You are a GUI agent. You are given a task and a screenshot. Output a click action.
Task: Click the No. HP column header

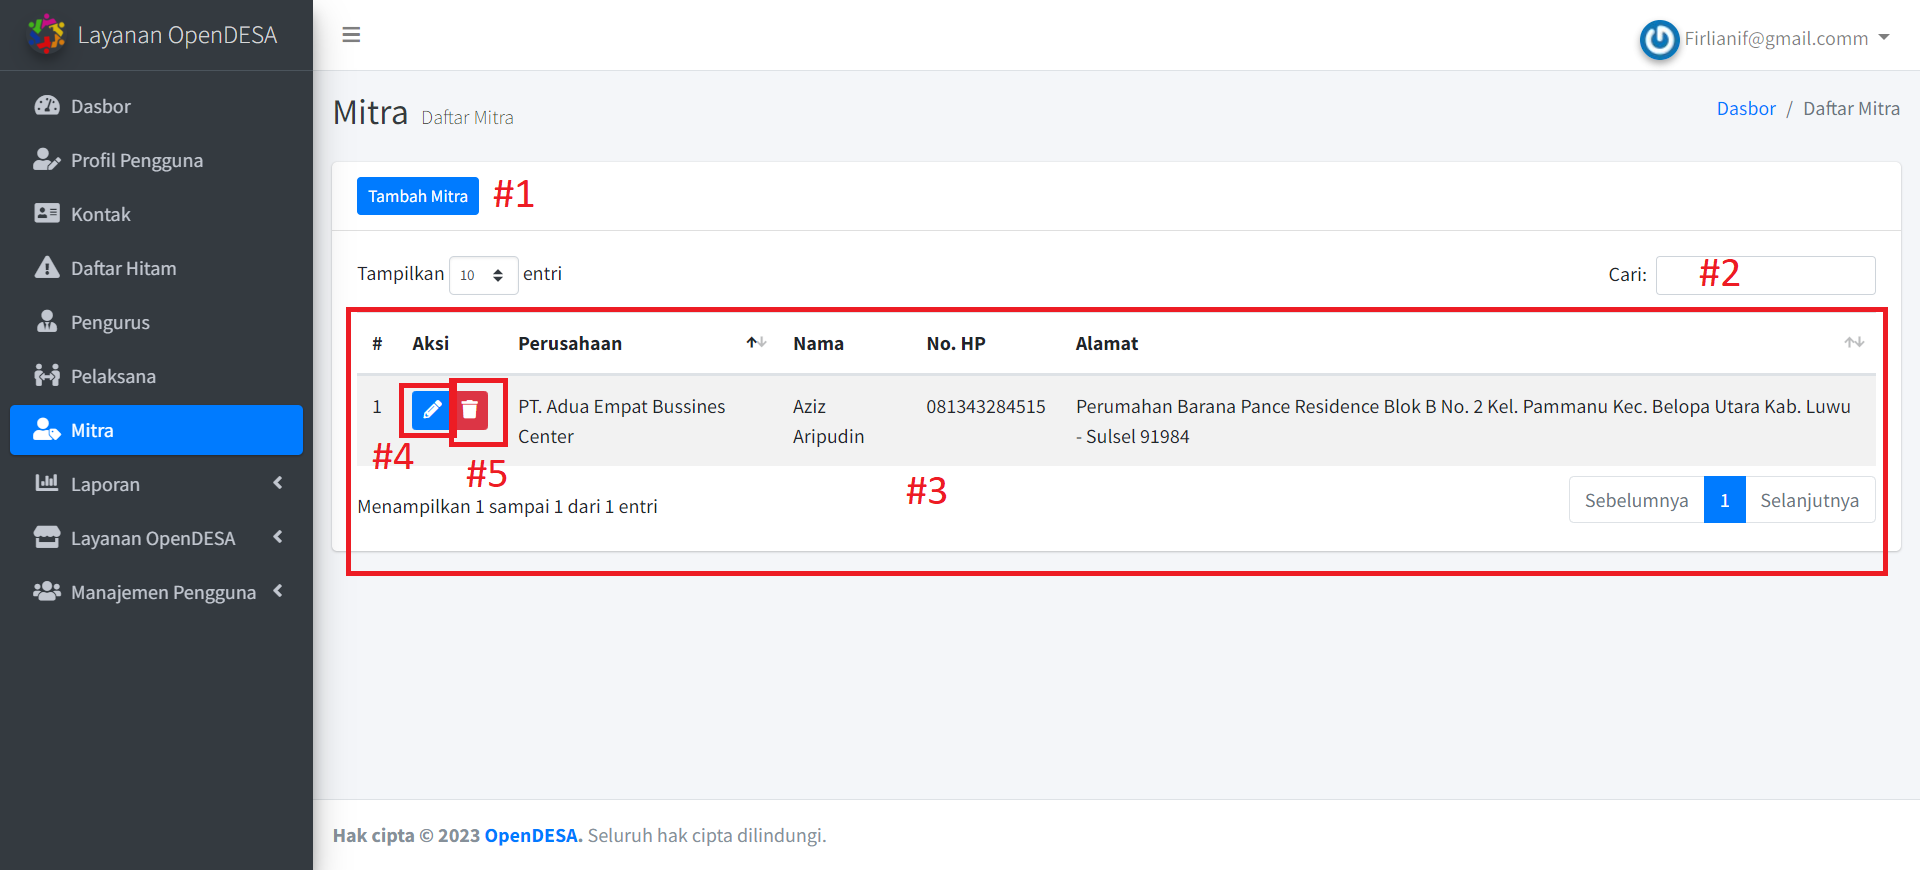pyautogui.click(x=956, y=343)
